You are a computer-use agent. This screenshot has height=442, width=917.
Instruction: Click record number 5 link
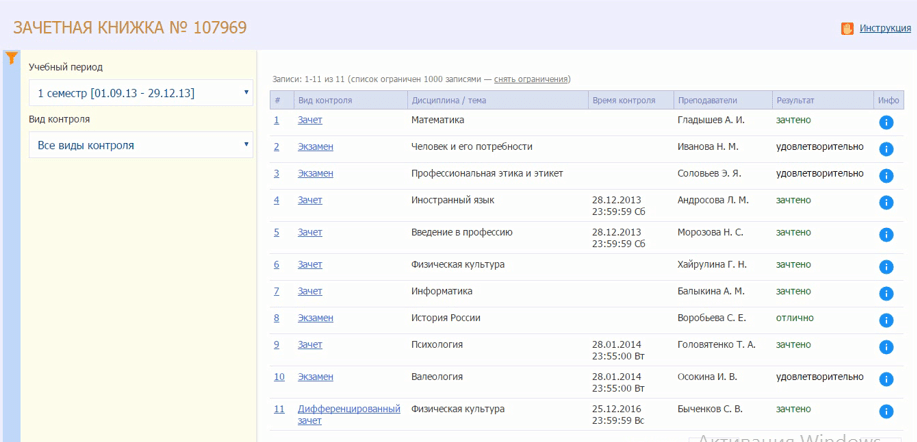click(277, 232)
